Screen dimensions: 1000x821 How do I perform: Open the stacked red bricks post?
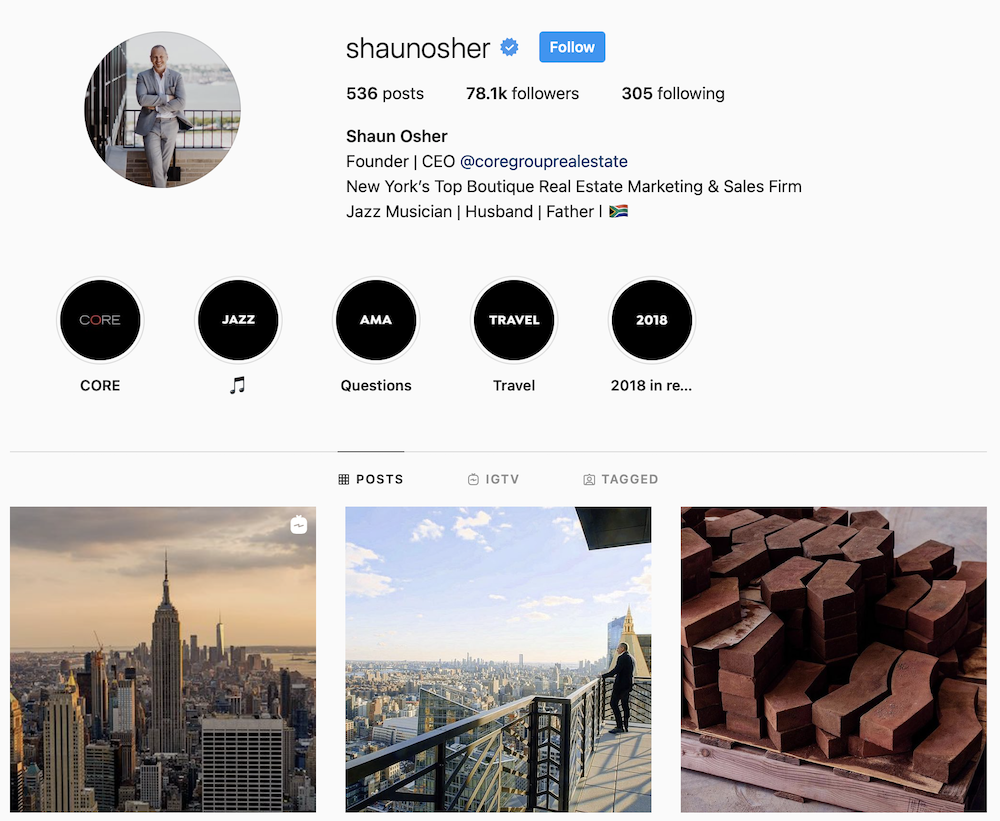point(834,659)
